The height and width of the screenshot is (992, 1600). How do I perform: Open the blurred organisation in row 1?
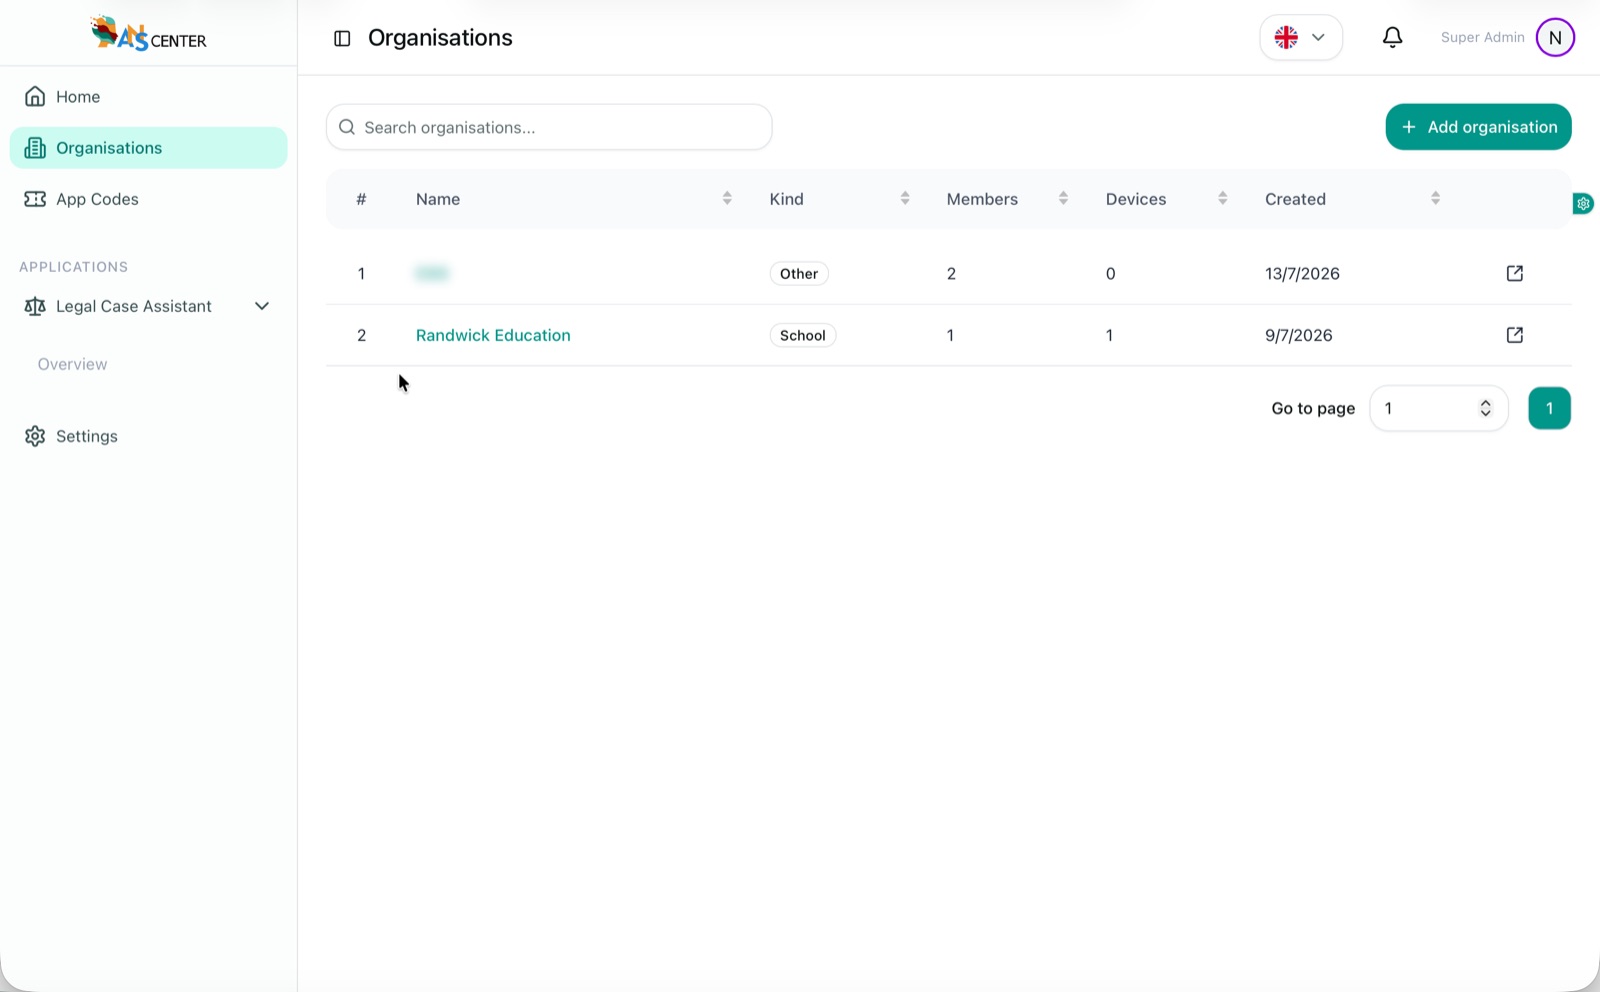(x=432, y=273)
